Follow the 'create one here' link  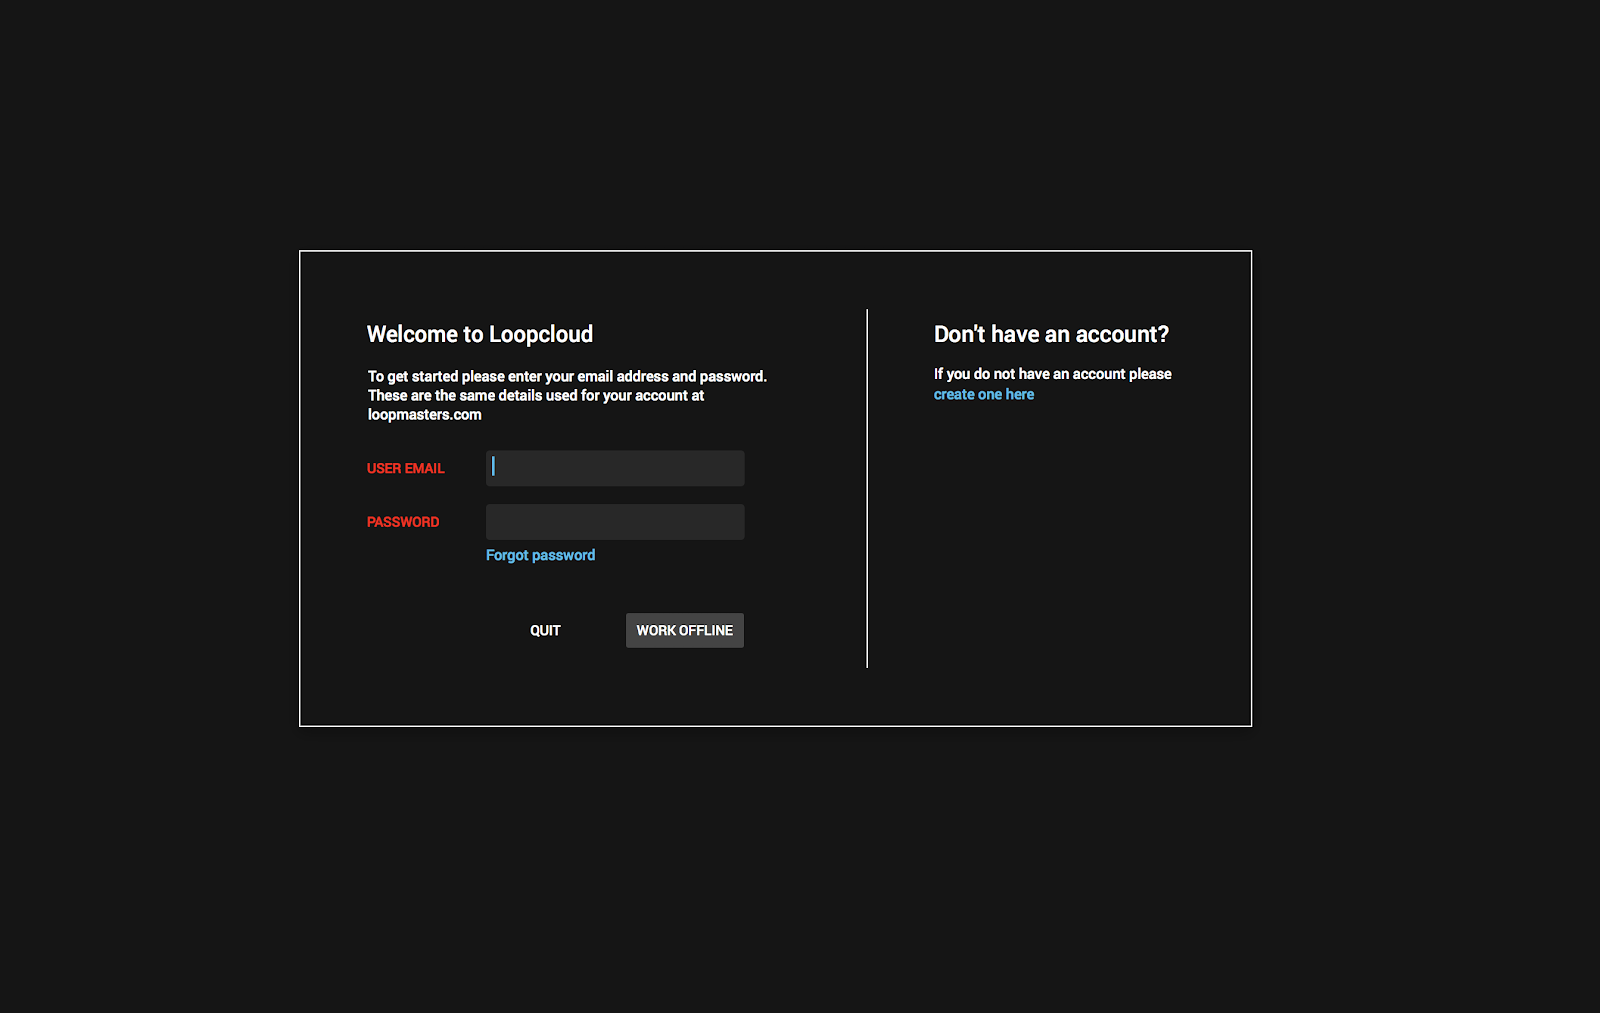click(984, 394)
